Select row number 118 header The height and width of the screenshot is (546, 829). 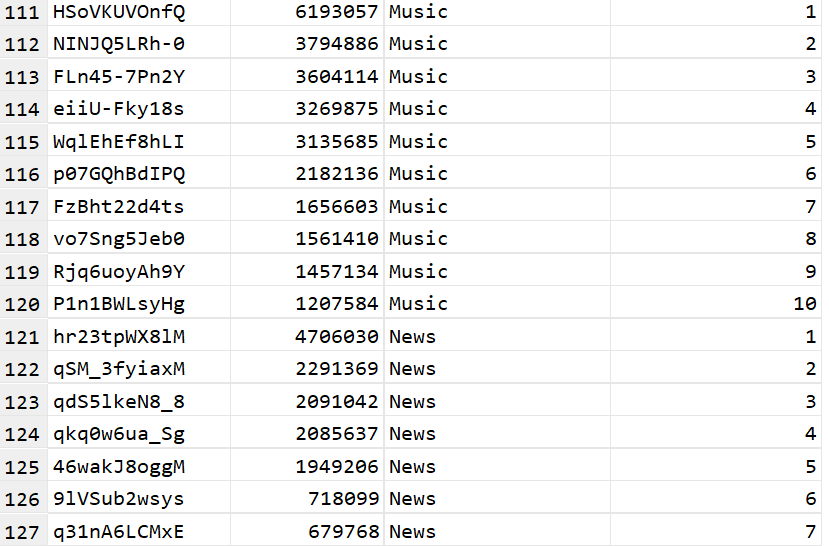point(23,239)
